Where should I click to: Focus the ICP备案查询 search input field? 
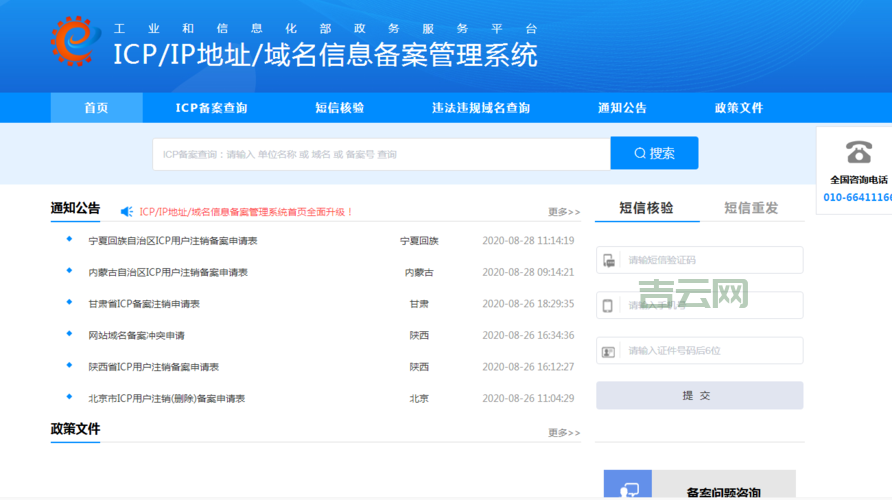381,154
